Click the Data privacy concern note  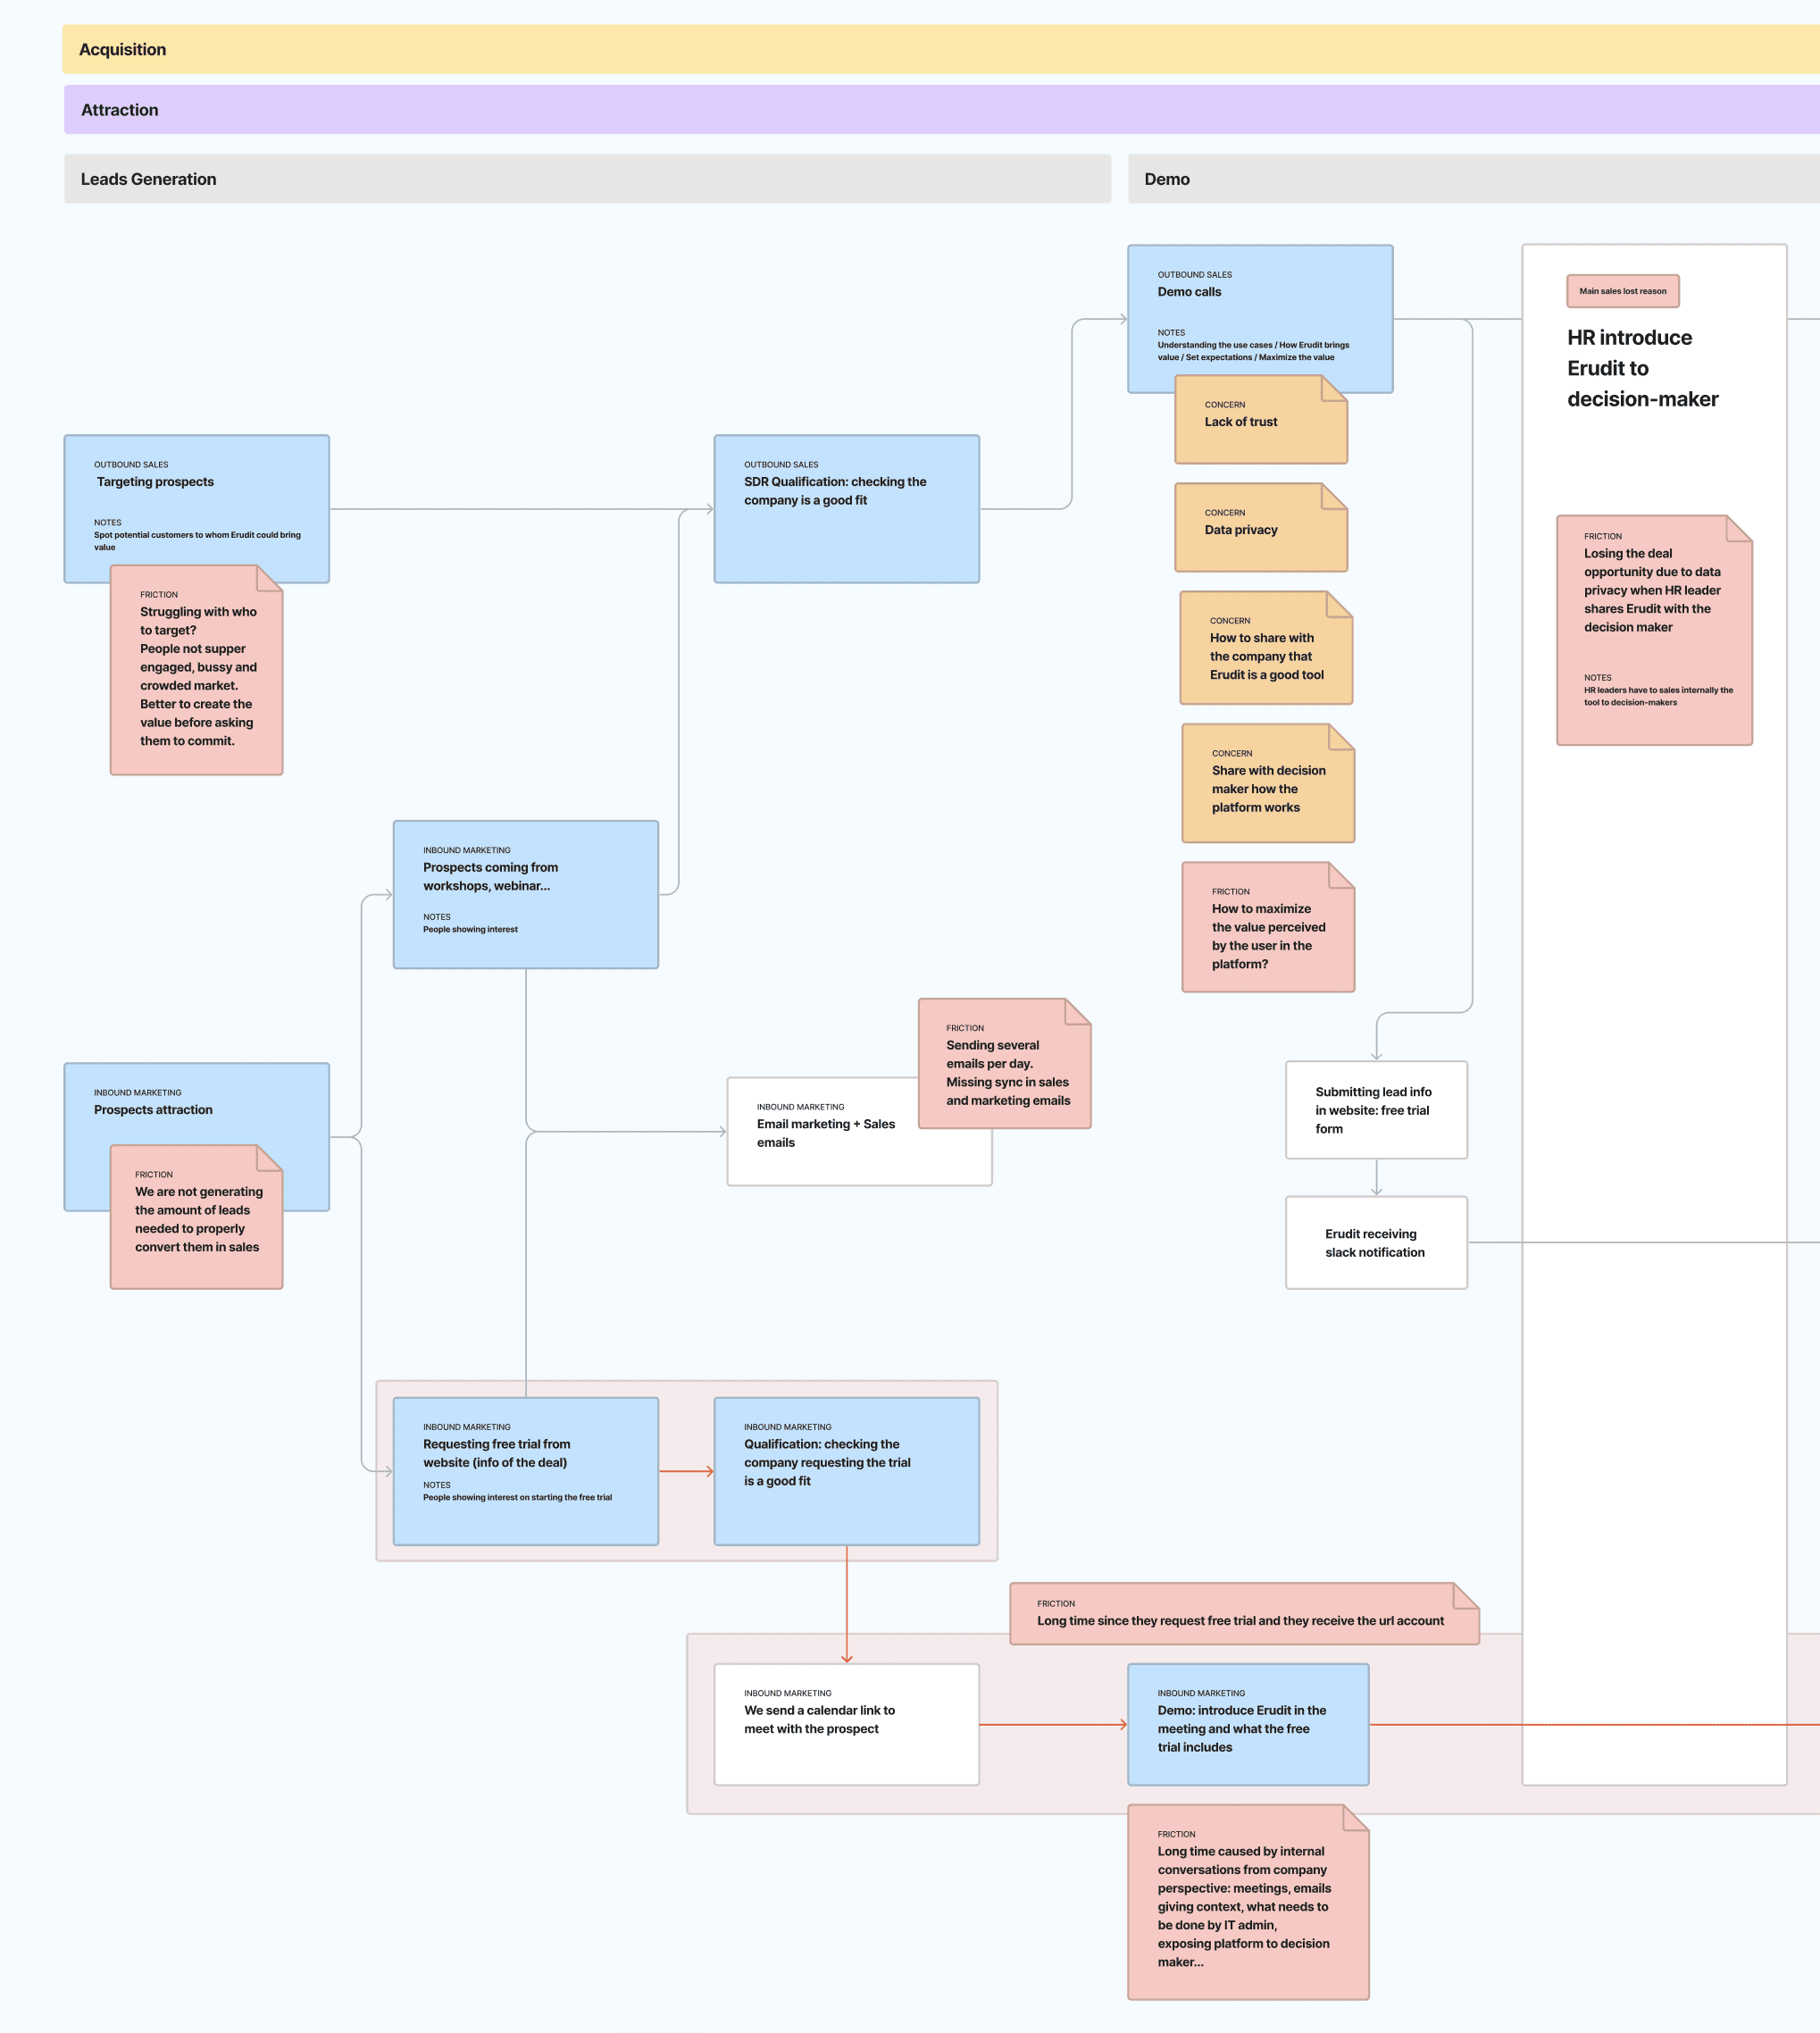[1261, 528]
